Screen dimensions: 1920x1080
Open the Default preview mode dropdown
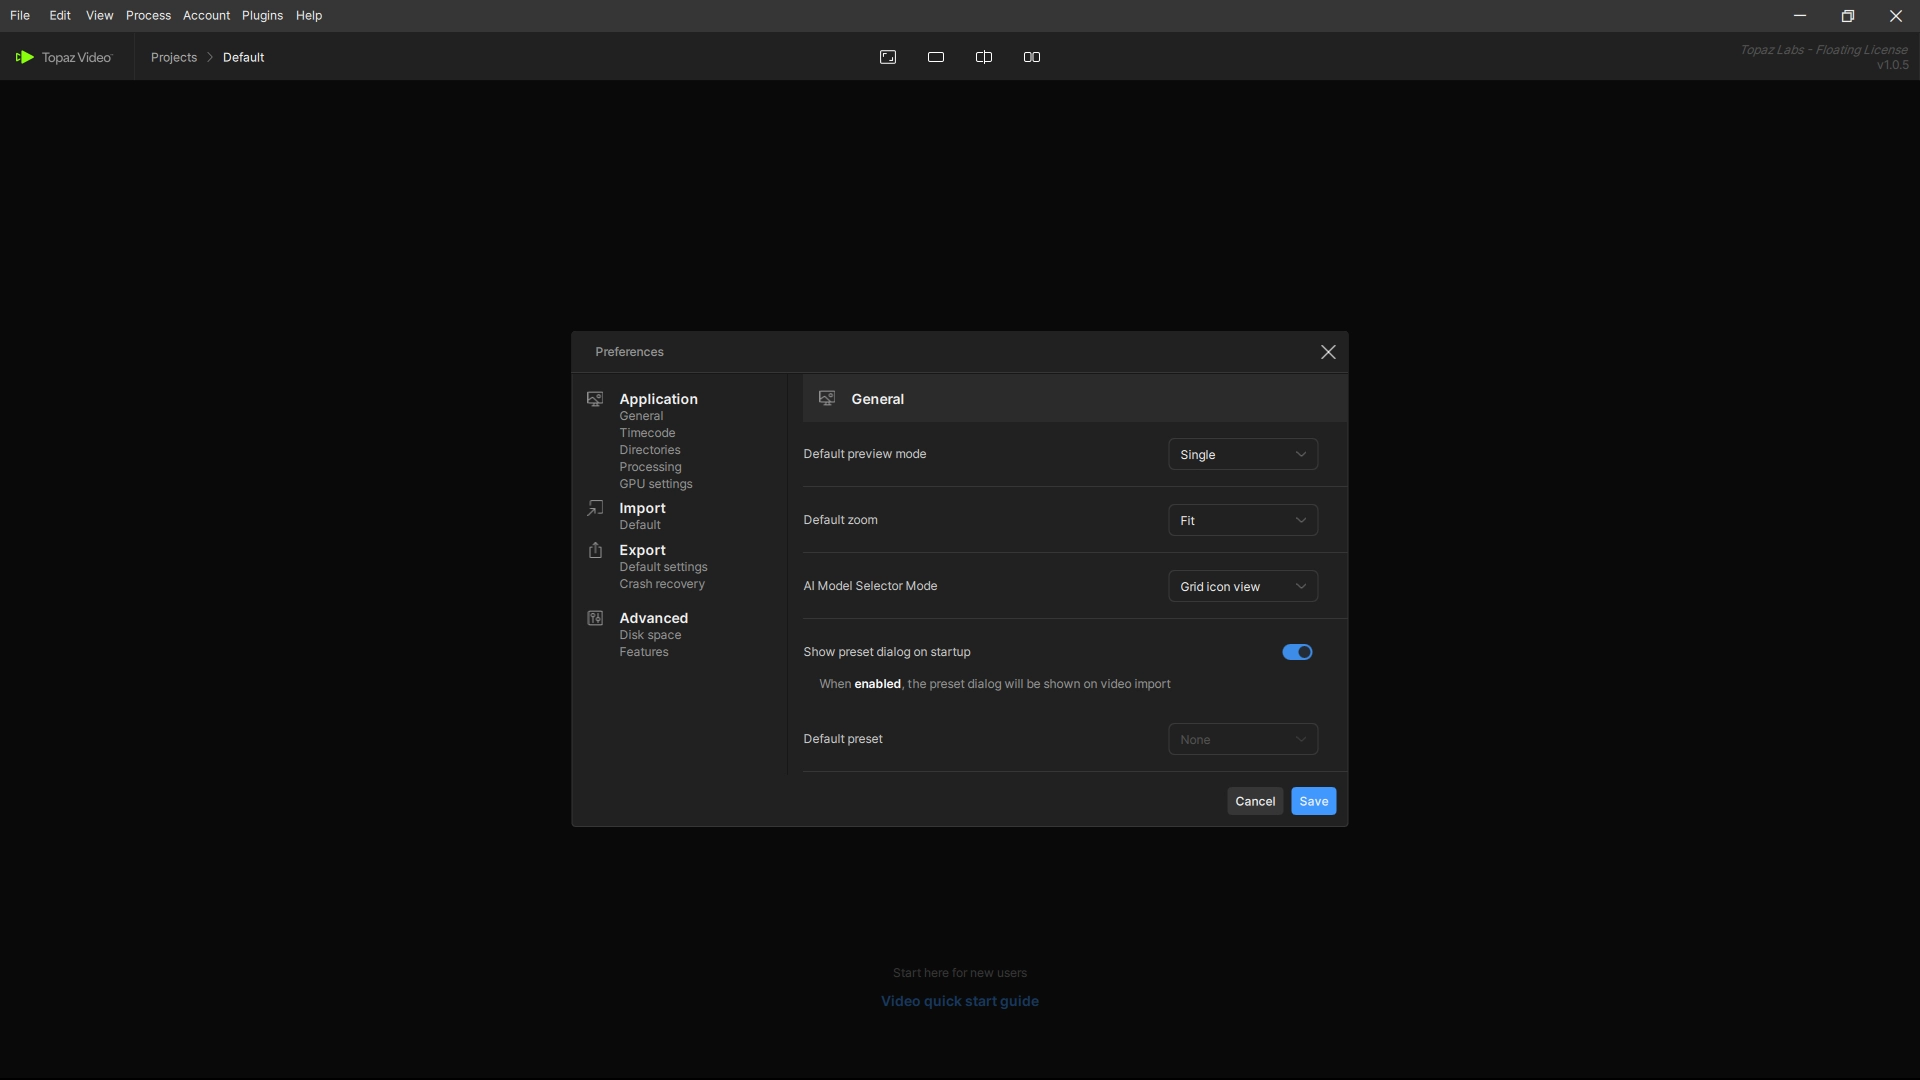tap(1242, 454)
